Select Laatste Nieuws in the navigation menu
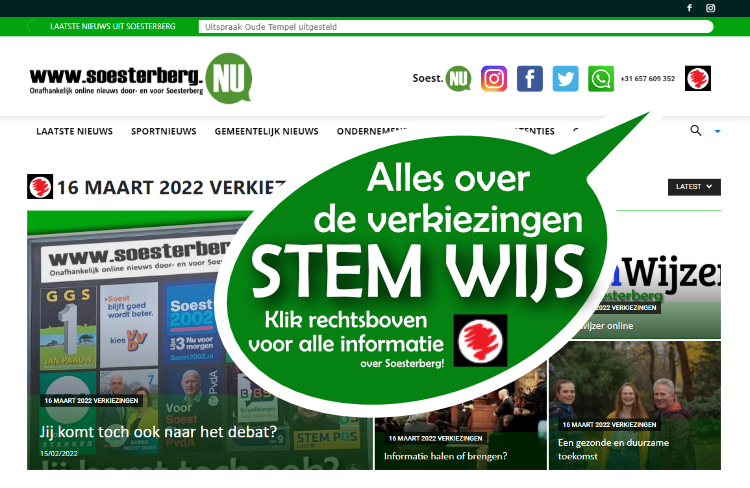 [74, 131]
